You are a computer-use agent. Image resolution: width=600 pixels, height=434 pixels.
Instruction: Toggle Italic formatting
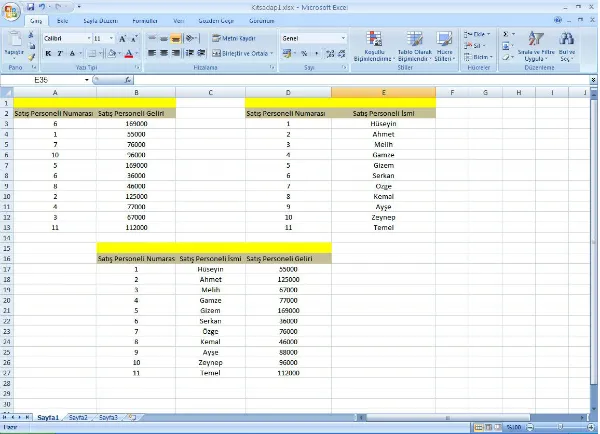[x=60, y=53]
